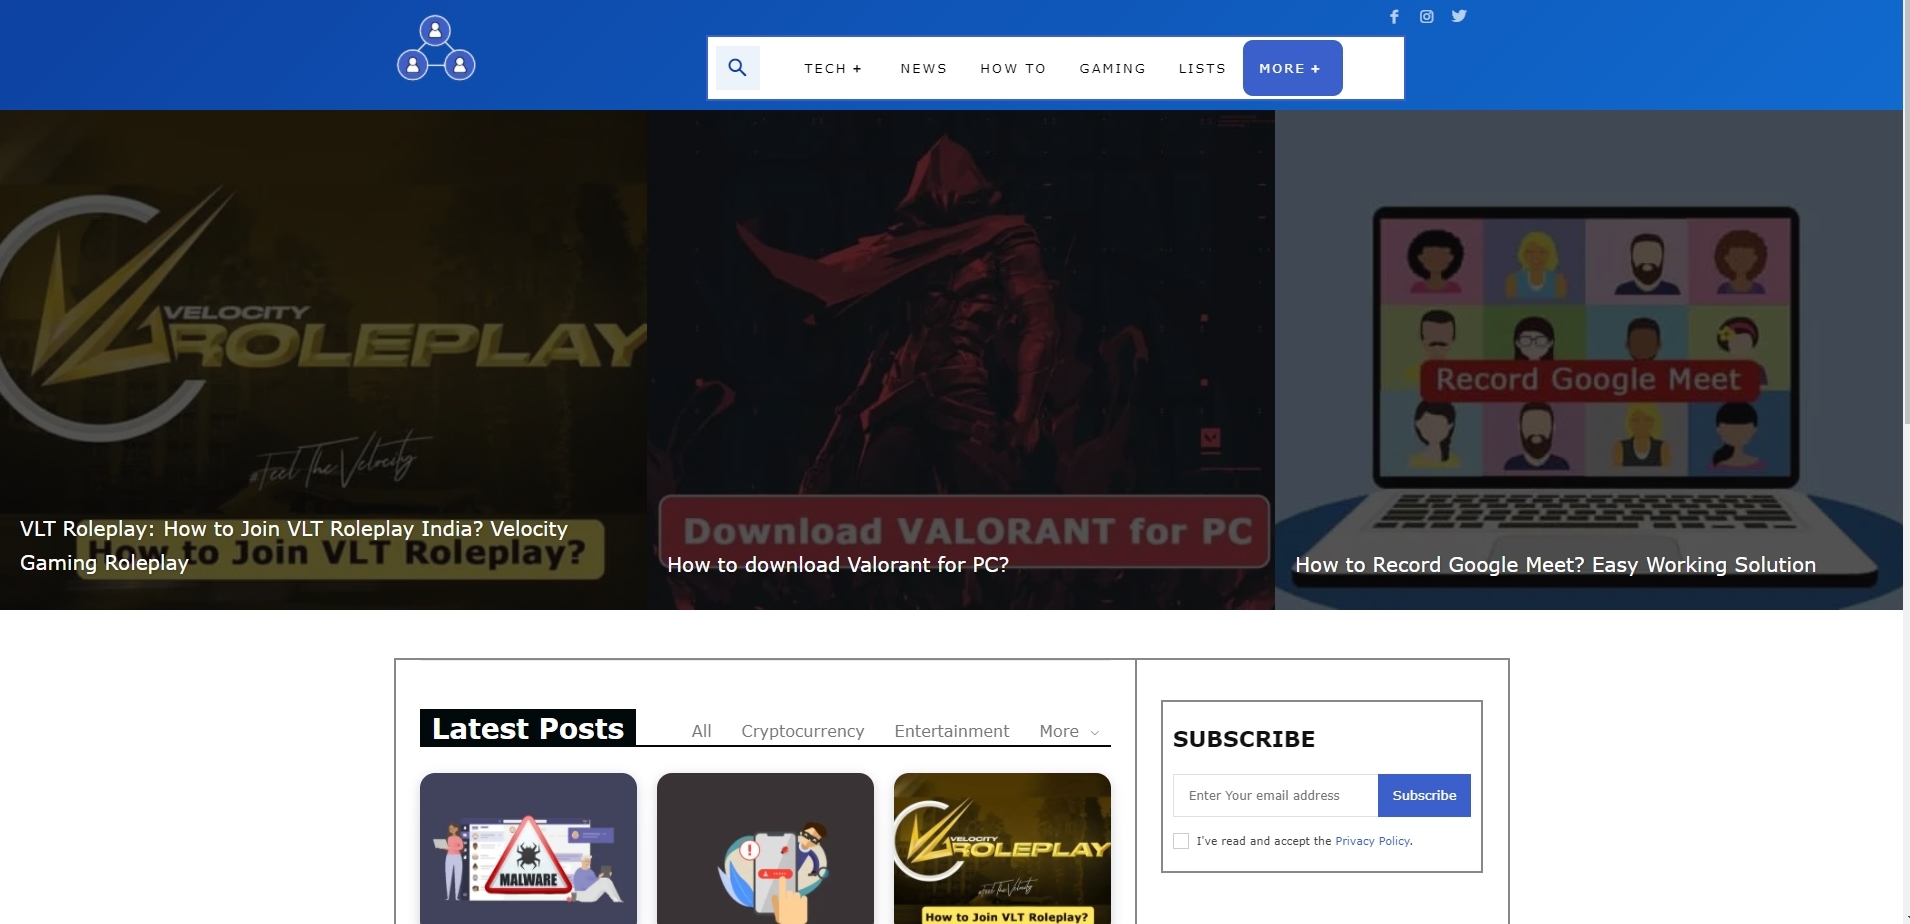This screenshot has width=1910, height=924.
Task: Open the search magnifier icon
Action: pos(738,68)
